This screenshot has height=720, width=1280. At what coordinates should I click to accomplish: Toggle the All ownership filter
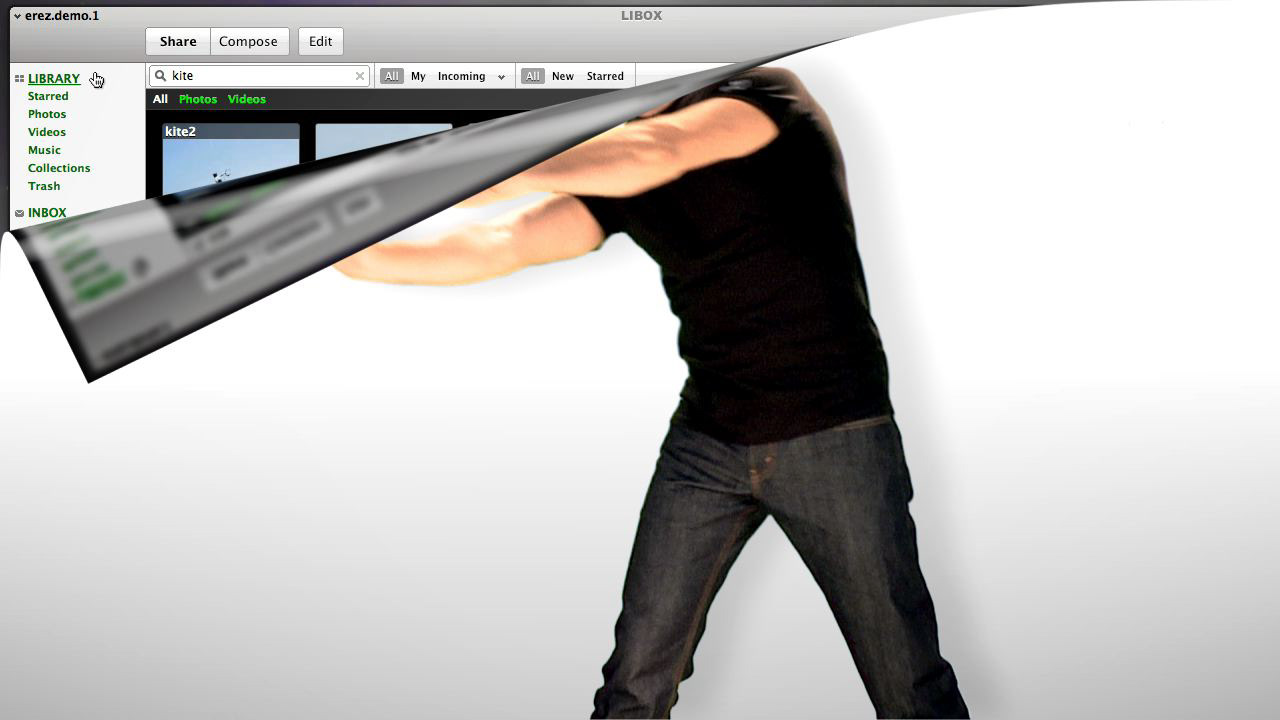[392, 76]
